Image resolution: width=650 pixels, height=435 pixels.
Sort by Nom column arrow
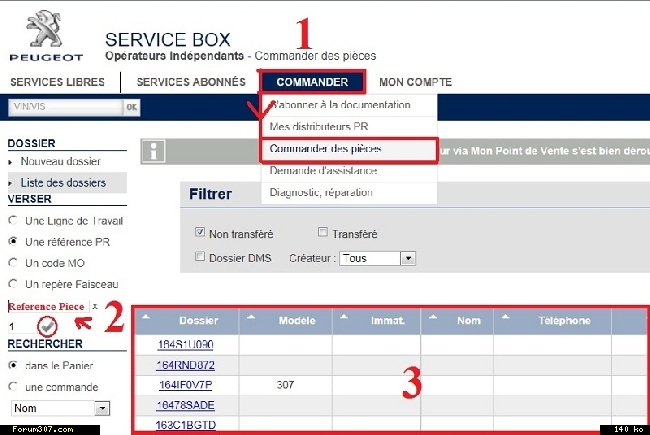coord(433,317)
